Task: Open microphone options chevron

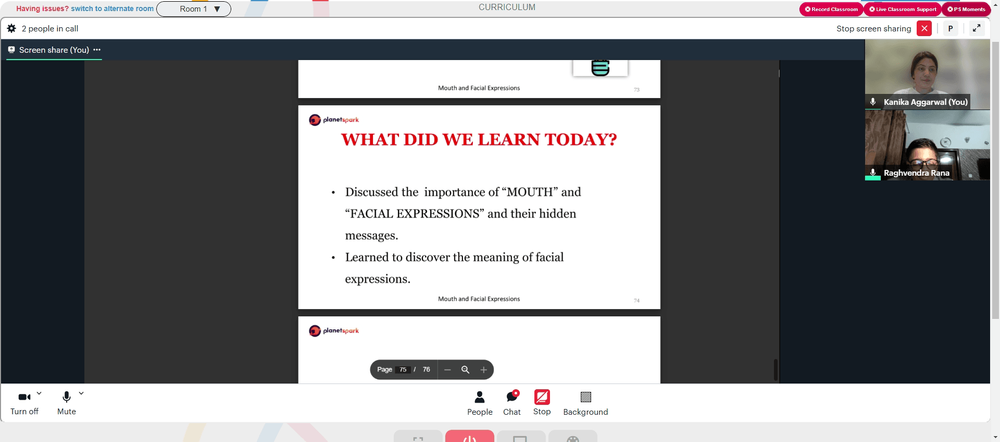Action: pos(81,394)
